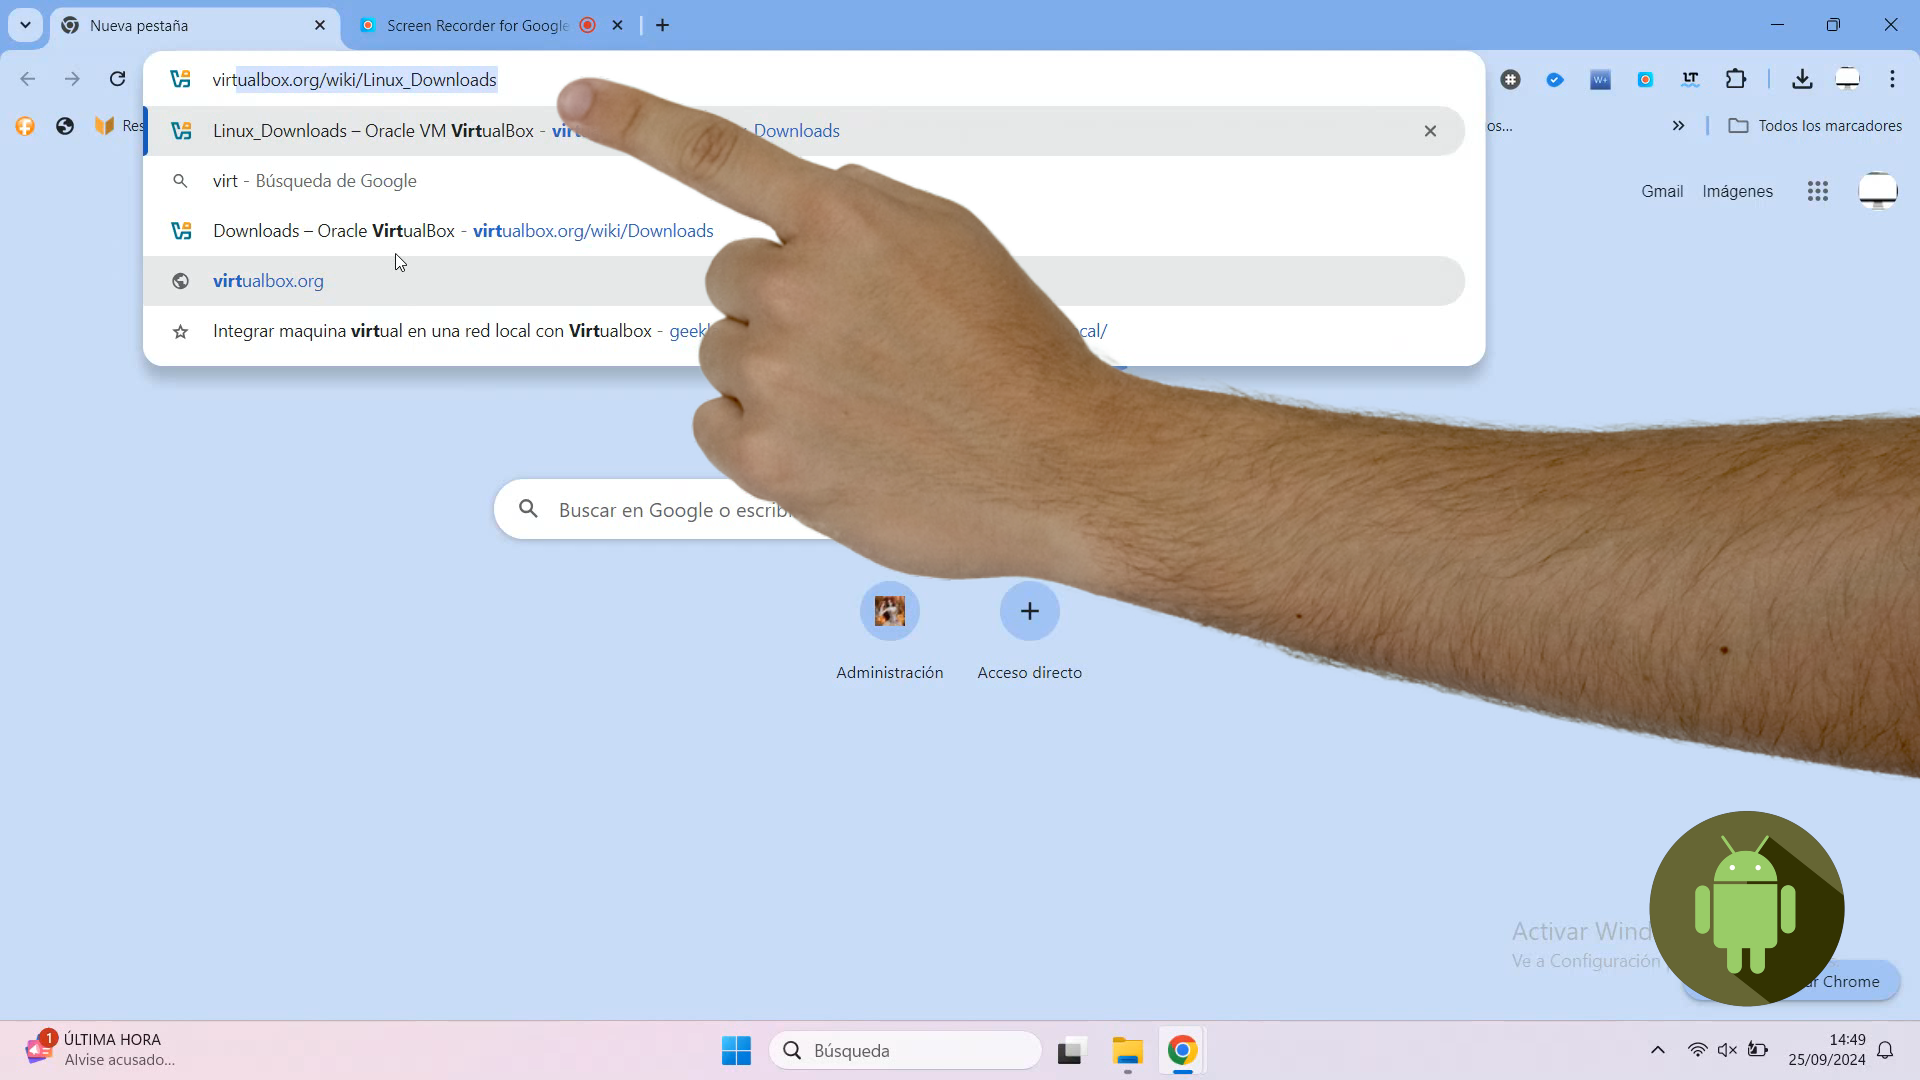The image size is (1920, 1080).
Task: Open the ÚLTIMA HORA news widget
Action: [x=100, y=1049]
